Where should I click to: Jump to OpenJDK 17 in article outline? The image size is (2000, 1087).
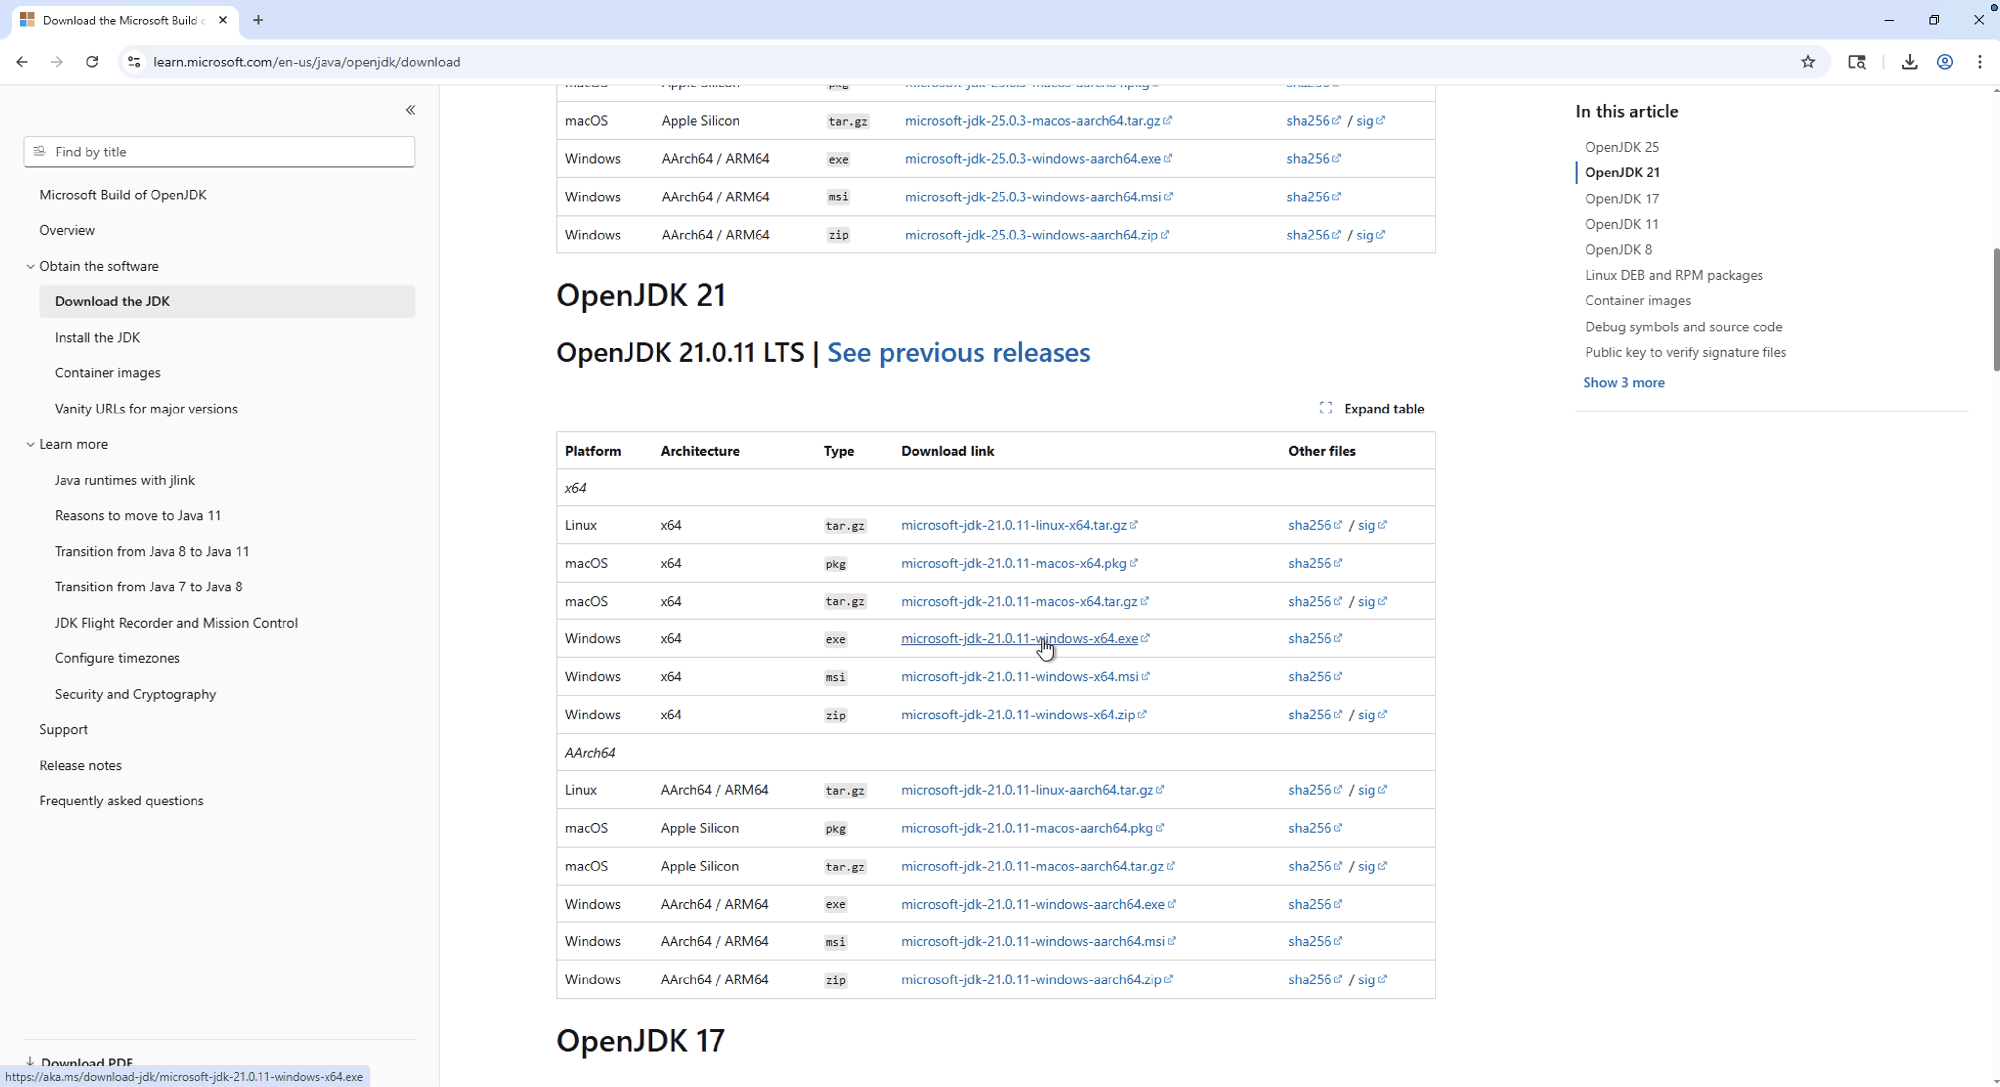[1621, 199]
